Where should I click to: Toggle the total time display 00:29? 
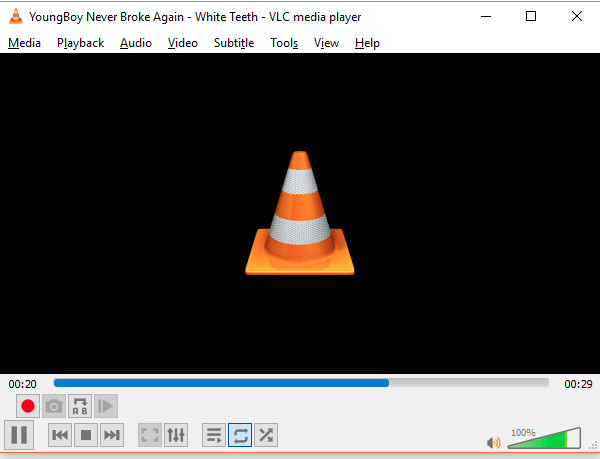pos(578,384)
